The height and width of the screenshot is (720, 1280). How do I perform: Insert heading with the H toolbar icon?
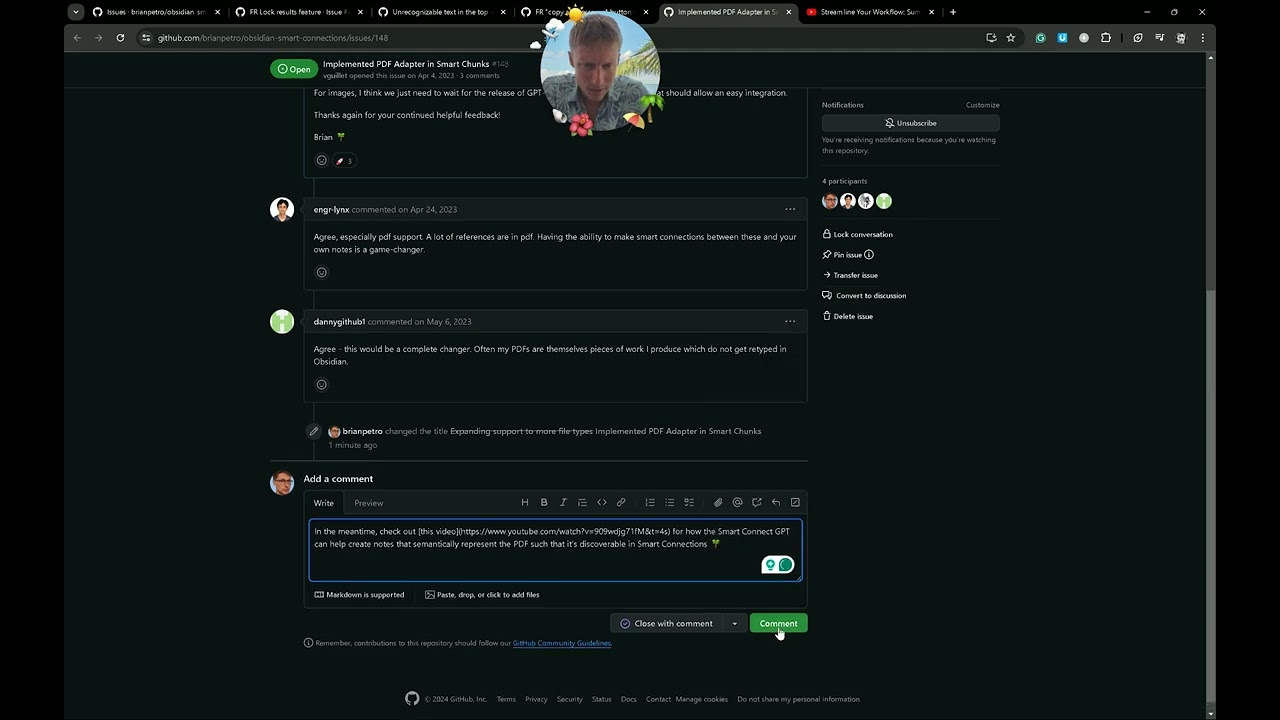525,502
